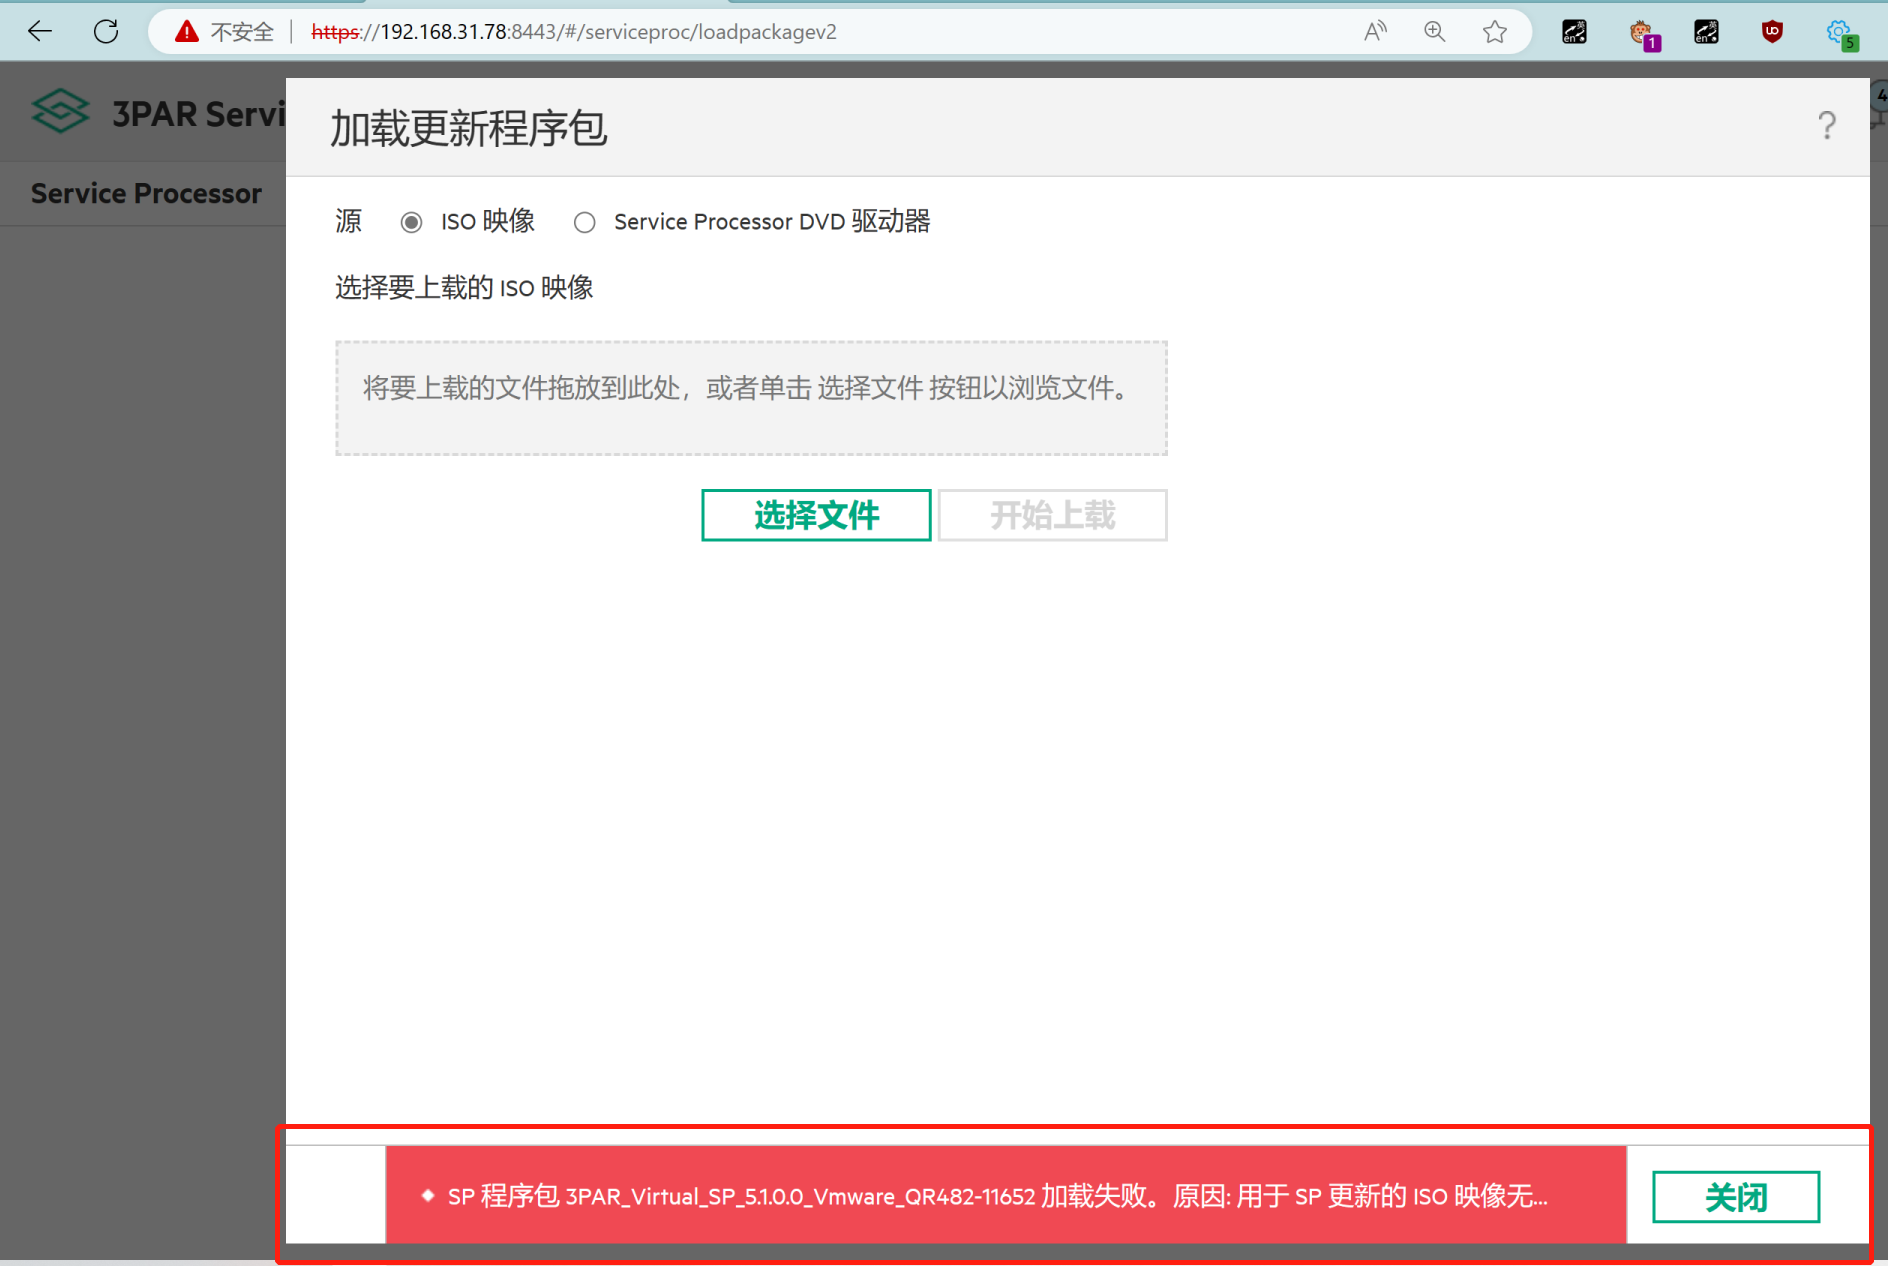Open the black extension icon beside uBlock shield
The height and width of the screenshot is (1266, 1888).
pyautogui.click(x=1706, y=32)
